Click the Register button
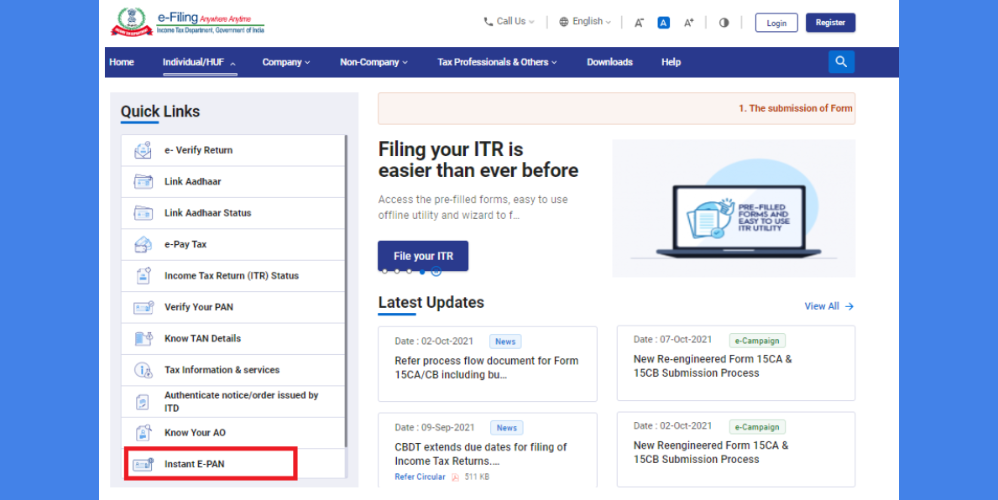This screenshot has height=500, width=998. tap(831, 22)
